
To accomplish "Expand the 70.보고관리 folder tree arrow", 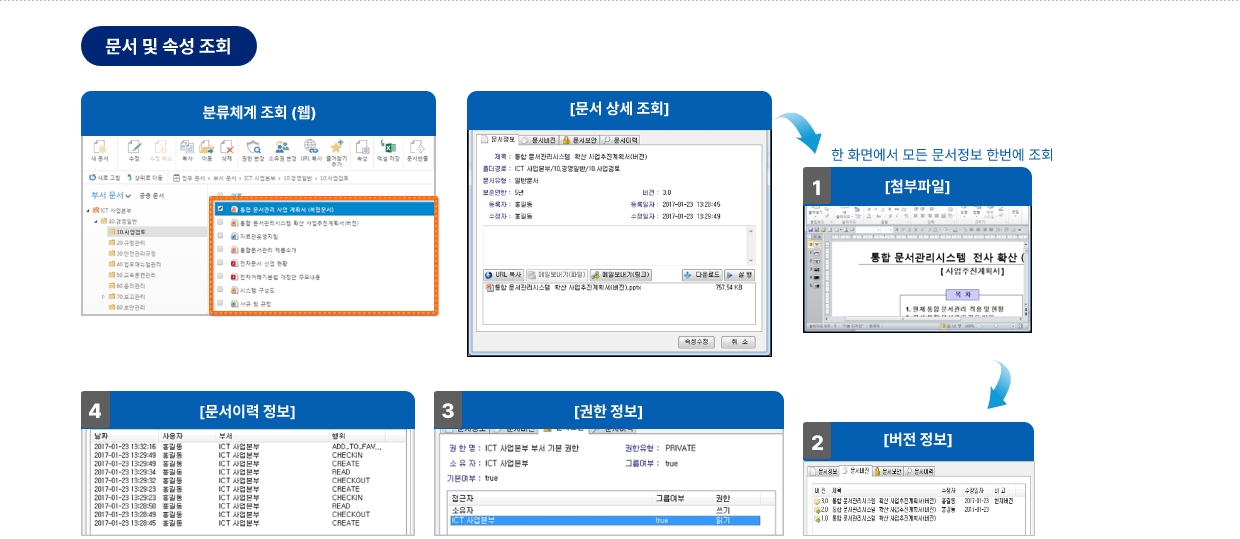I will (x=103, y=297).
